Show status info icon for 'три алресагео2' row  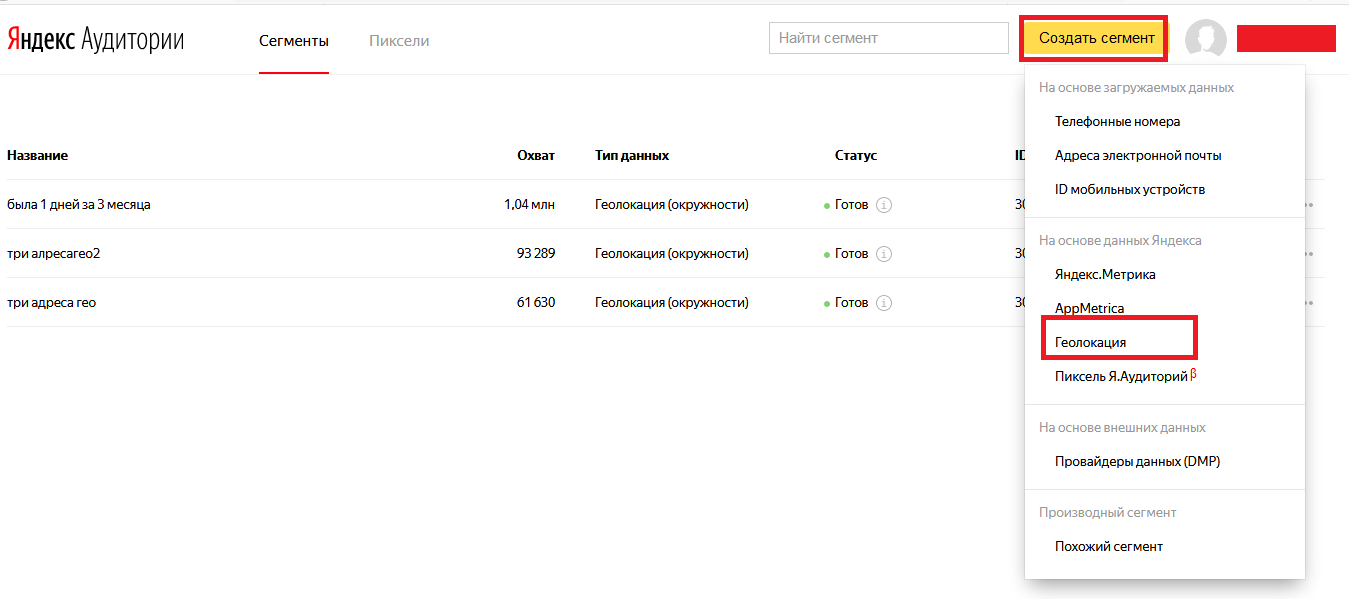884,254
